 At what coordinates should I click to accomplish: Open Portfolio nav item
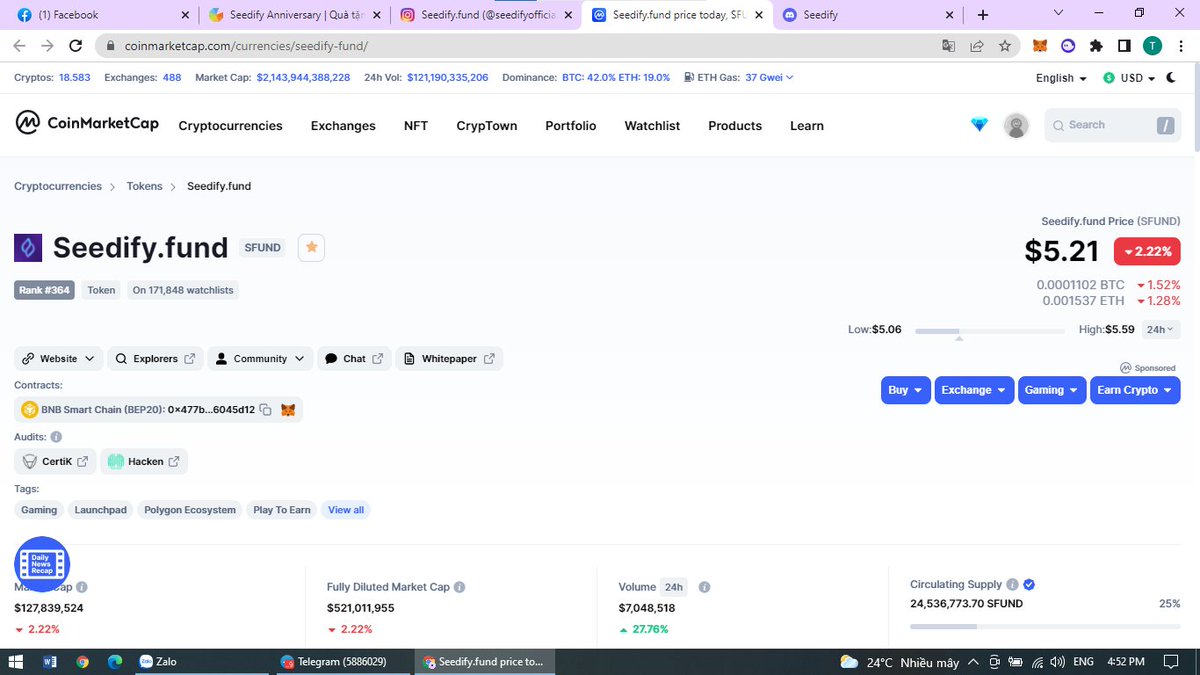point(571,125)
